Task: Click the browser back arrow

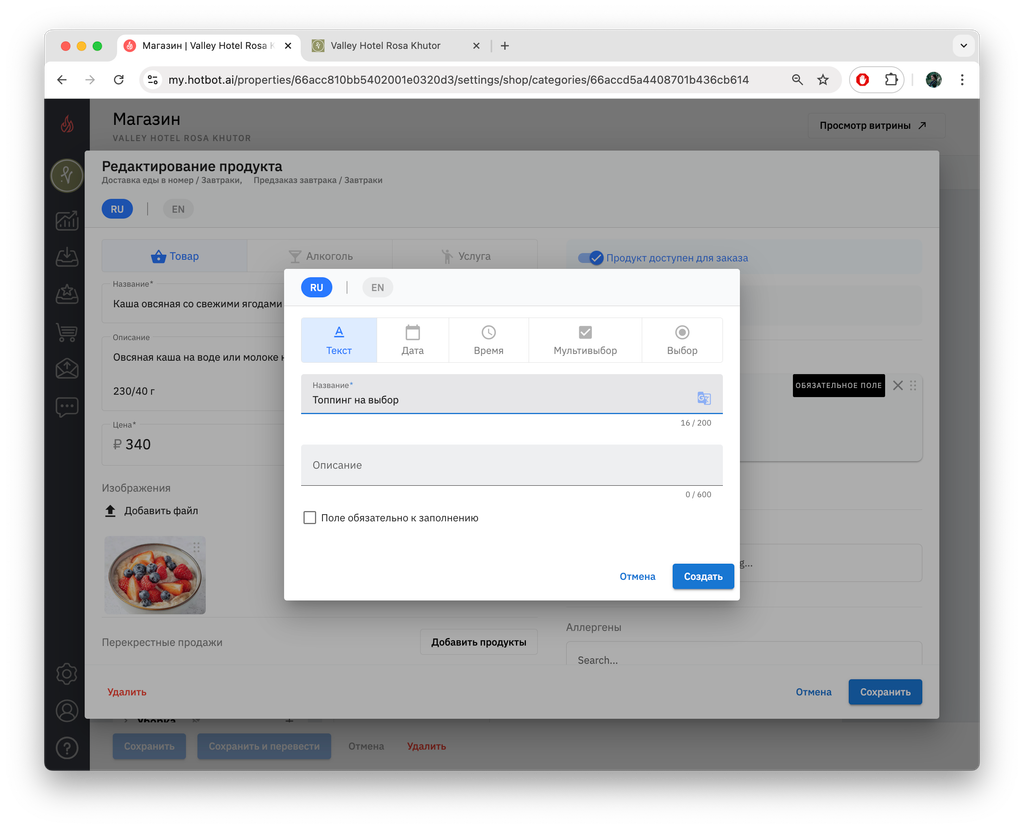Action: 62,80
